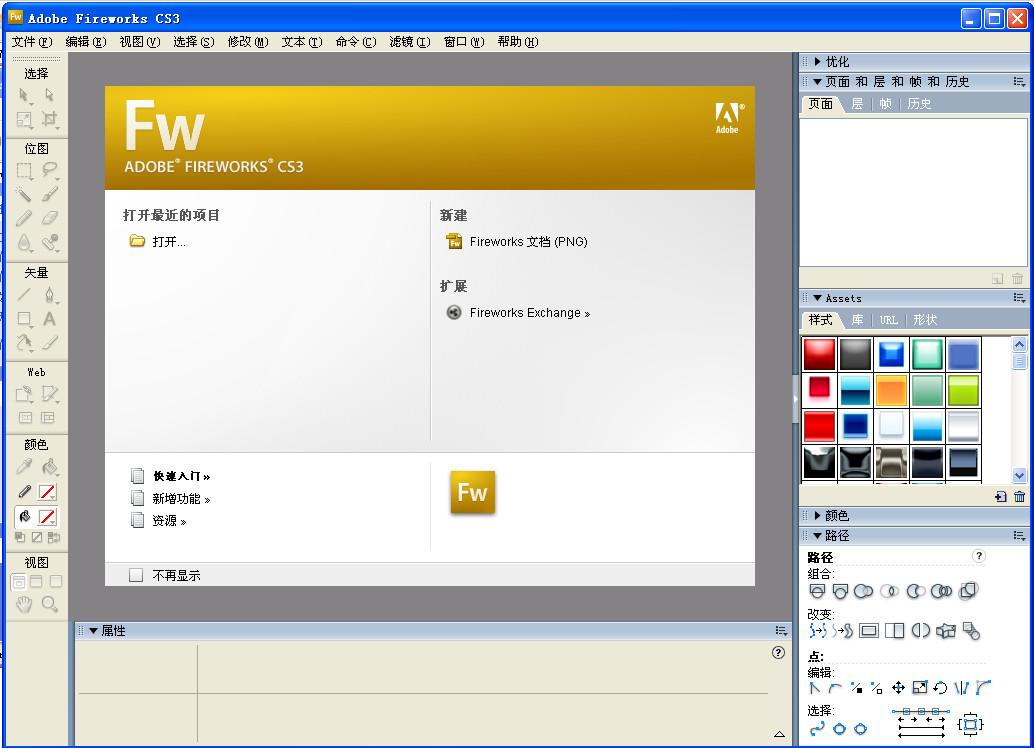
Task: Select the Pointer tool
Action: [x=24, y=96]
